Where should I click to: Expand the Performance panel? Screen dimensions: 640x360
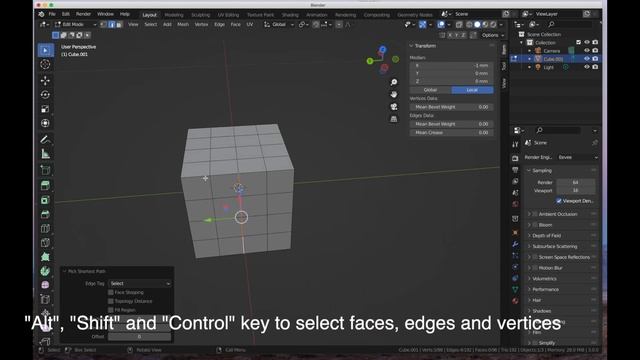pos(529,289)
